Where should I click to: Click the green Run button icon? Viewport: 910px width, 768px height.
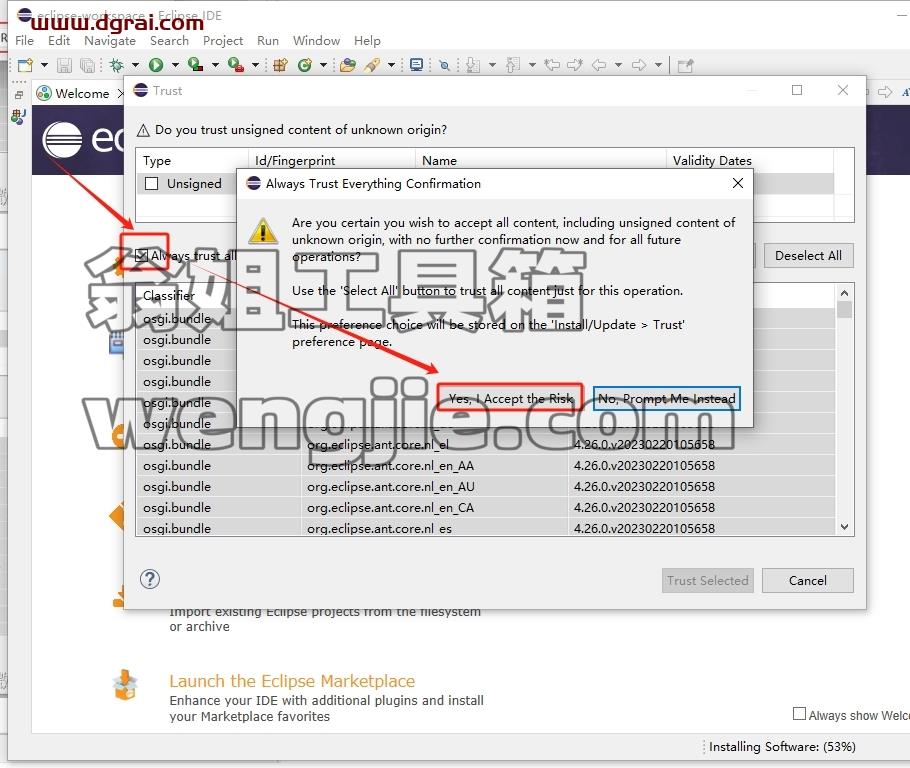pyautogui.click(x=156, y=65)
